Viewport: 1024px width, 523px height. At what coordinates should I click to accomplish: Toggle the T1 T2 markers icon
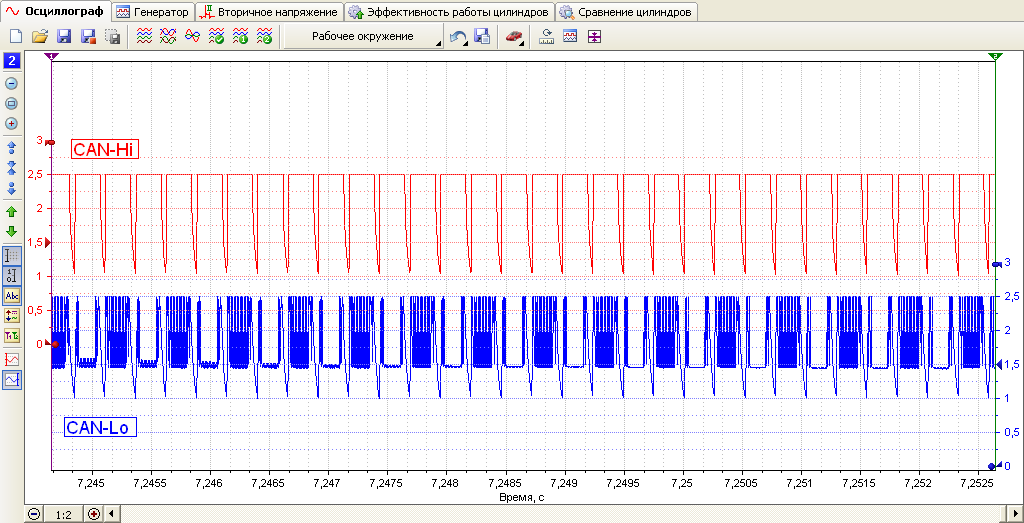tap(12, 336)
